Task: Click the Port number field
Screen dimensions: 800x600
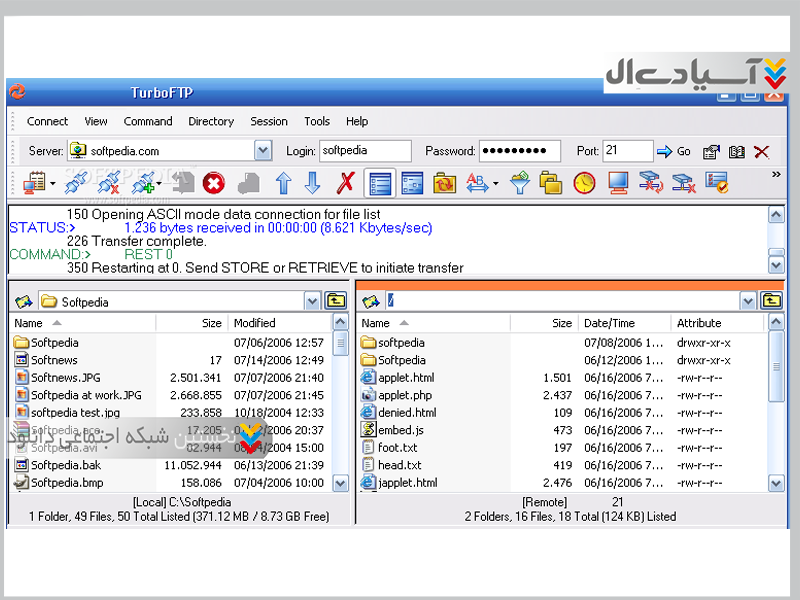Action: click(627, 151)
